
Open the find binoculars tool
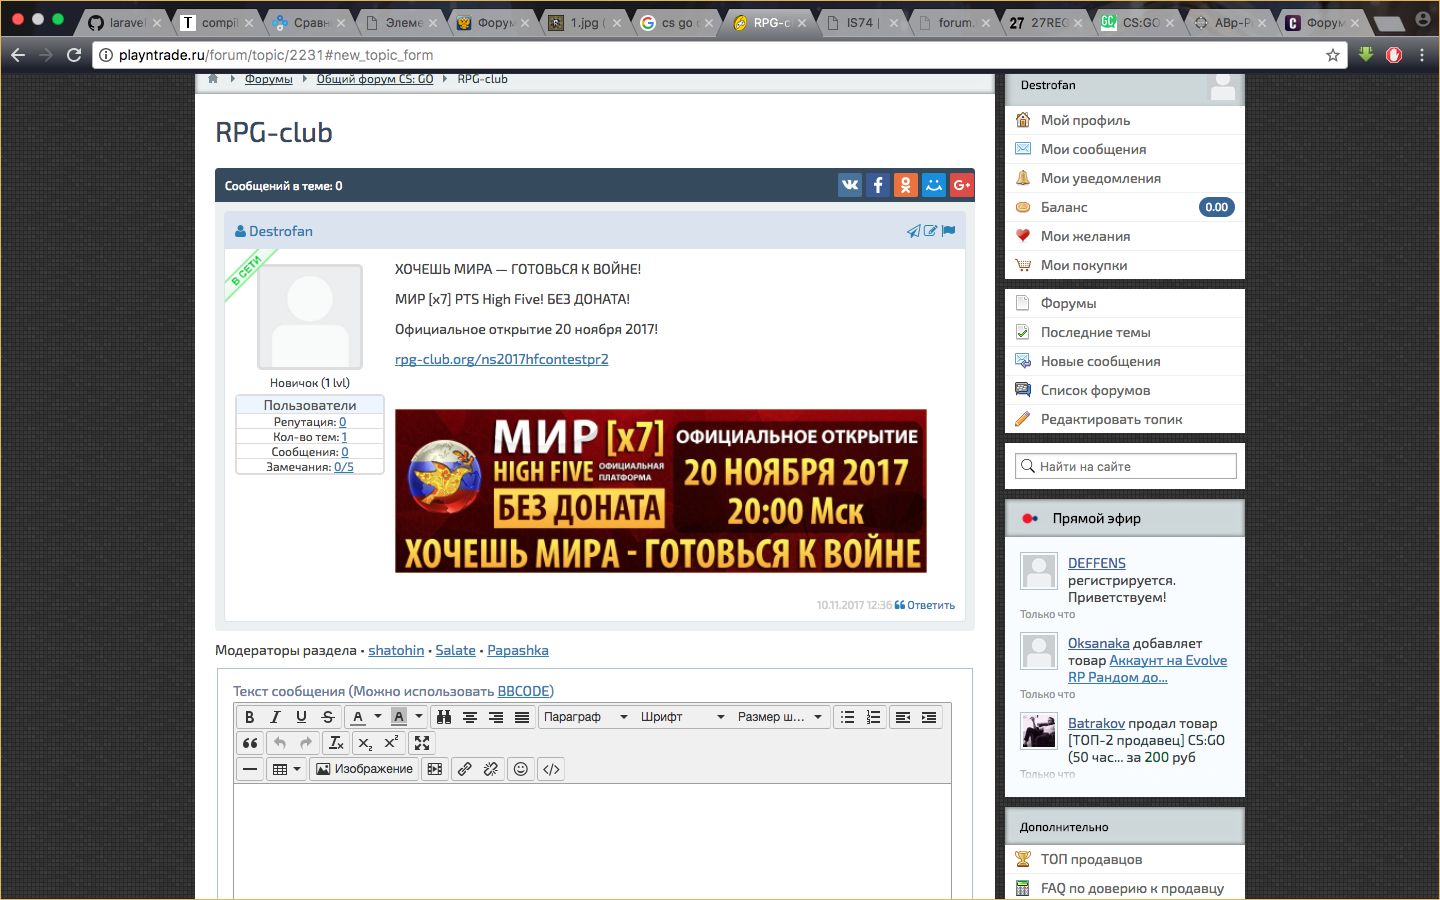444,717
